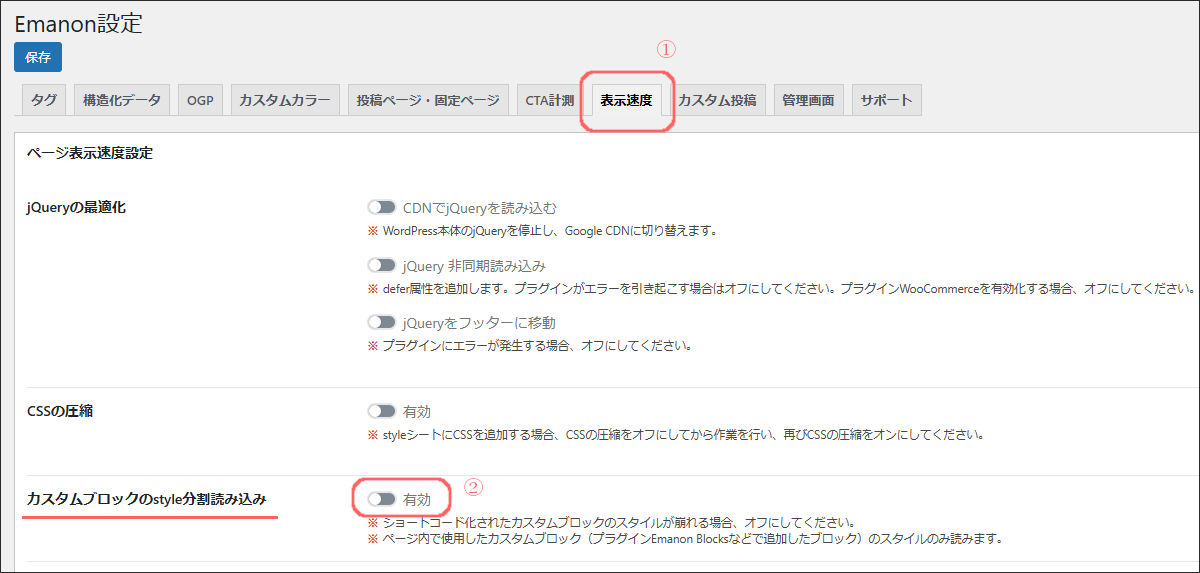Select the OGP tab
This screenshot has height=573, width=1200.
[200, 100]
